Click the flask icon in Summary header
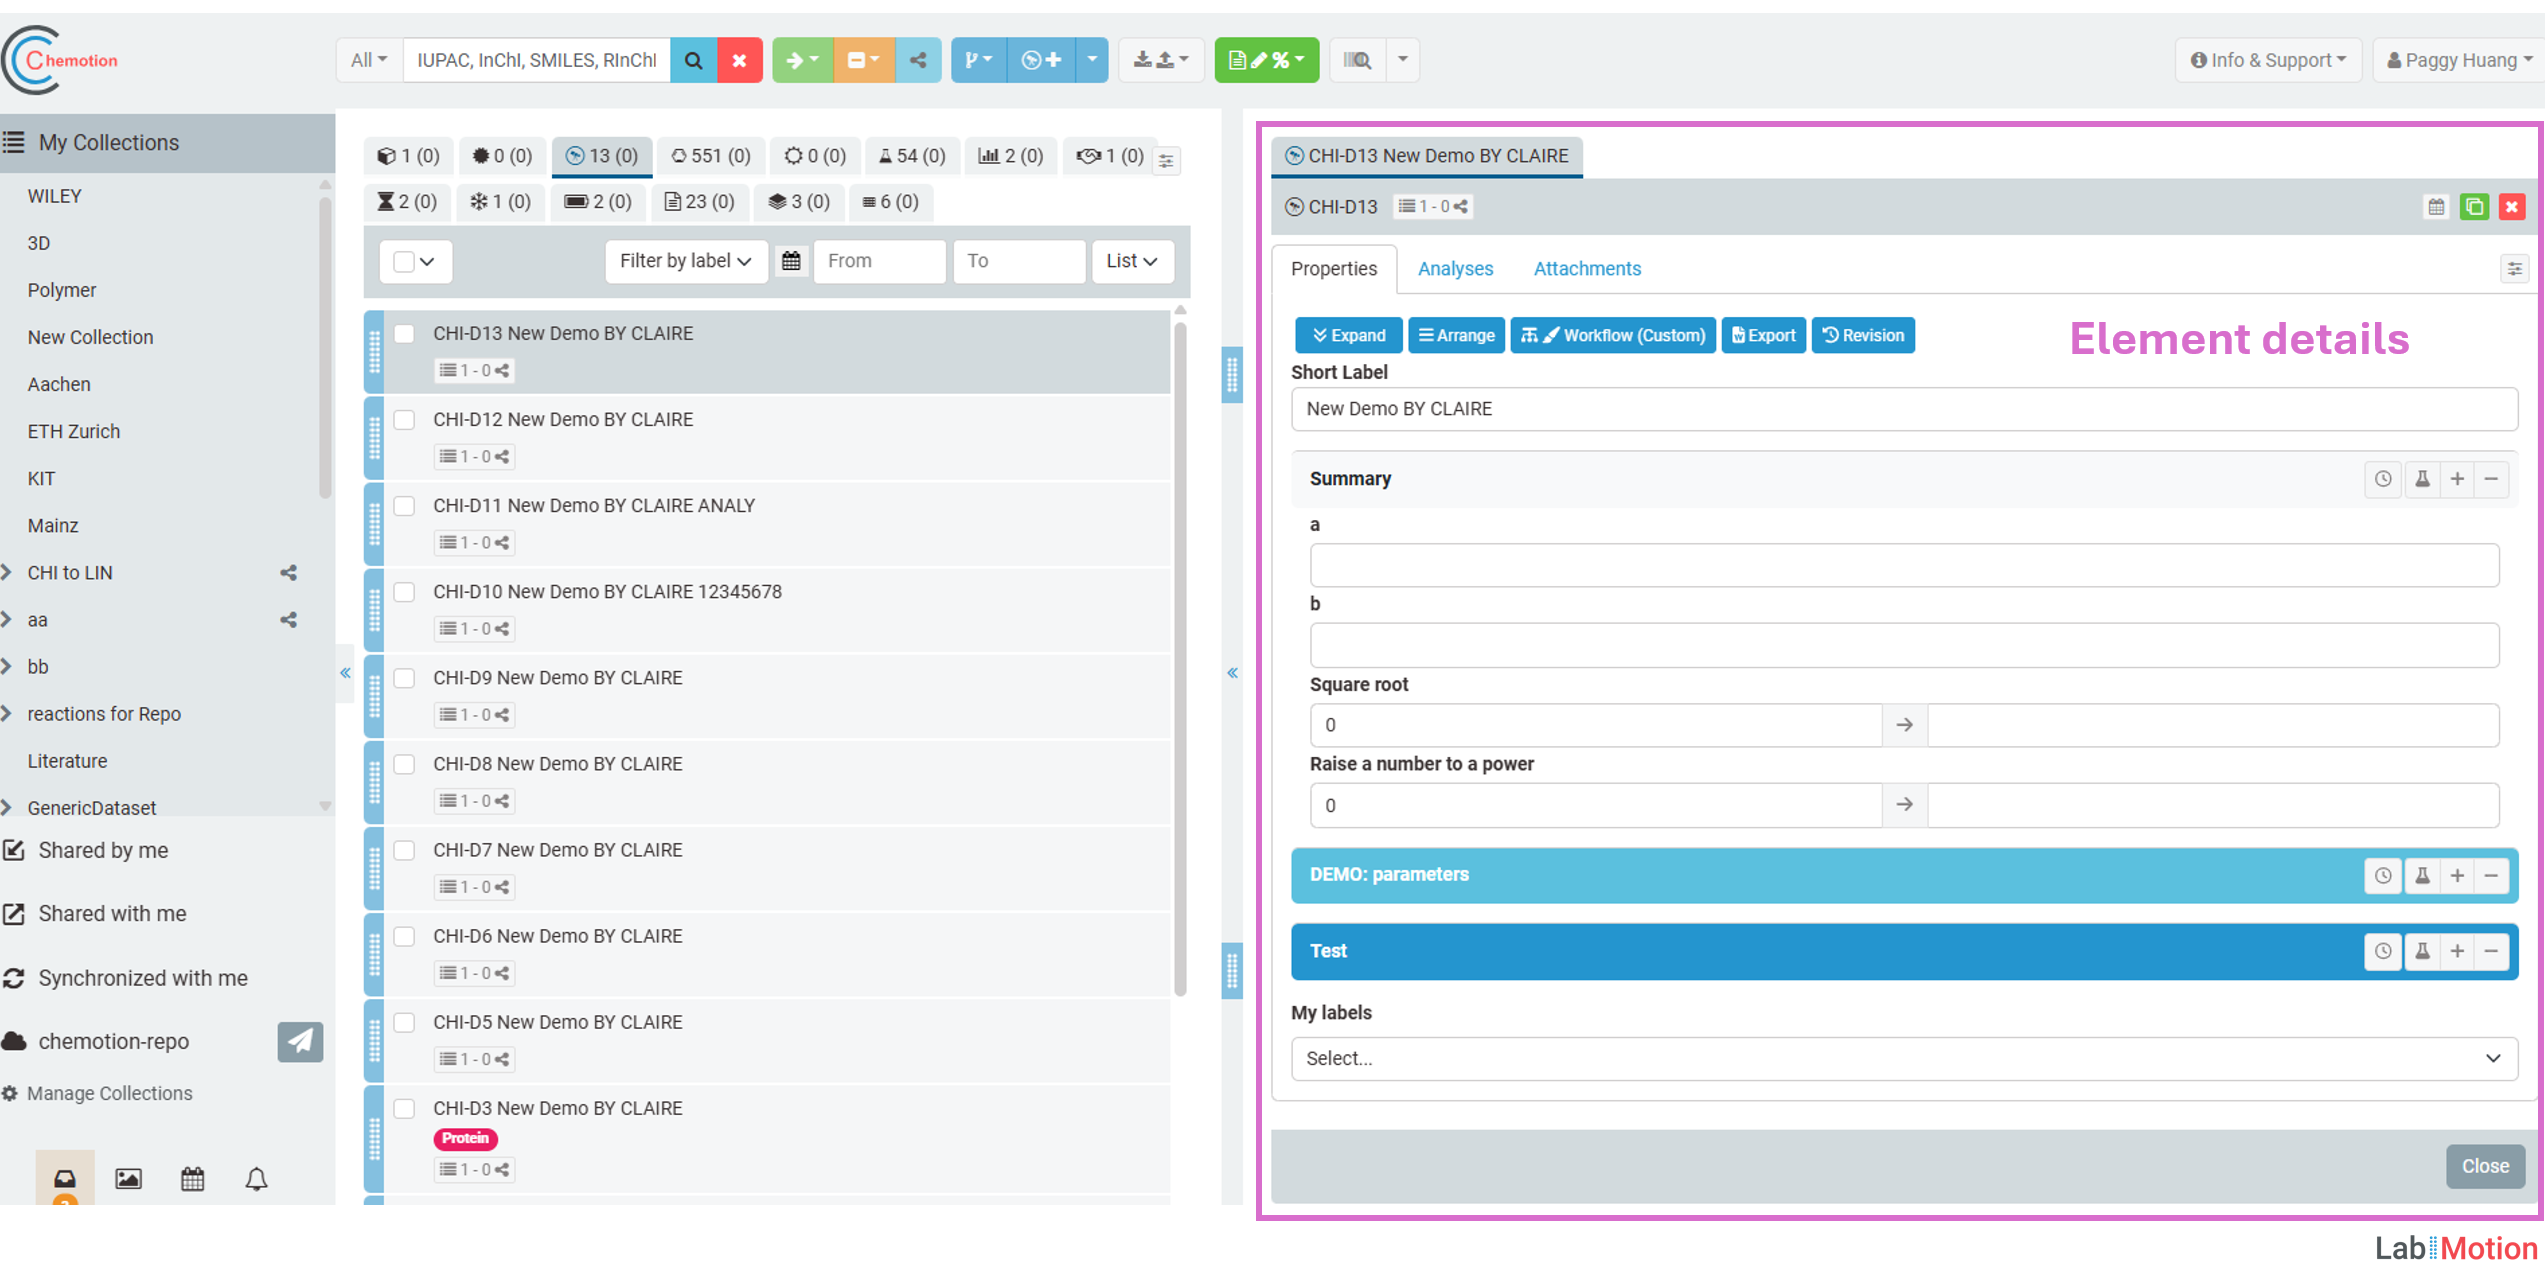The height and width of the screenshot is (1270, 2545). pos(2422,479)
